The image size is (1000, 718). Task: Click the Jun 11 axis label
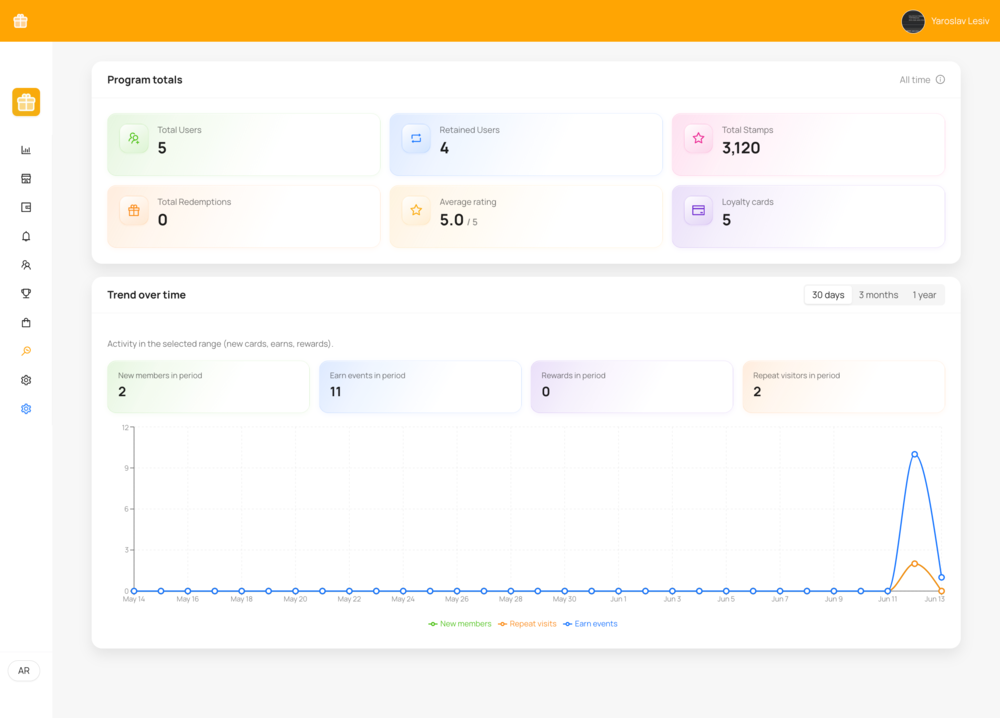tap(888, 599)
